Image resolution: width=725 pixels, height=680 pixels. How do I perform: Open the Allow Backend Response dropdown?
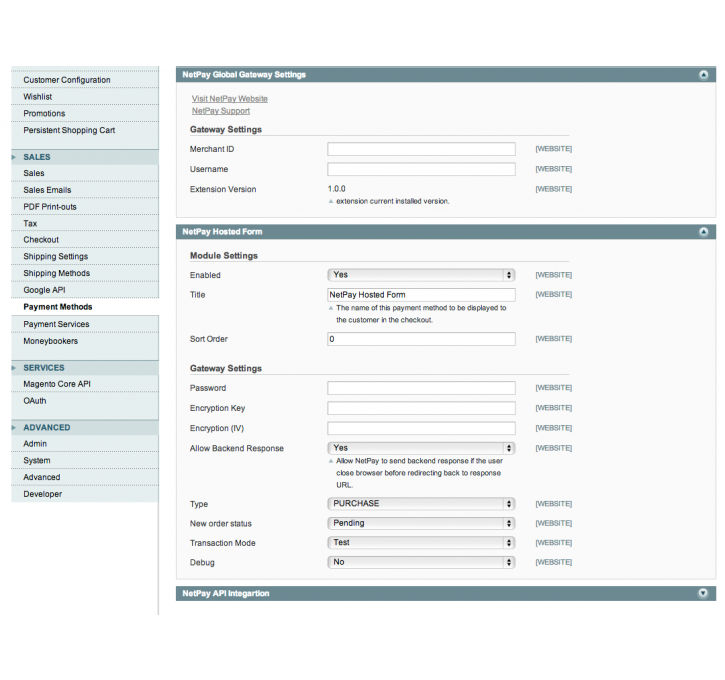click(x=421, y=448)
